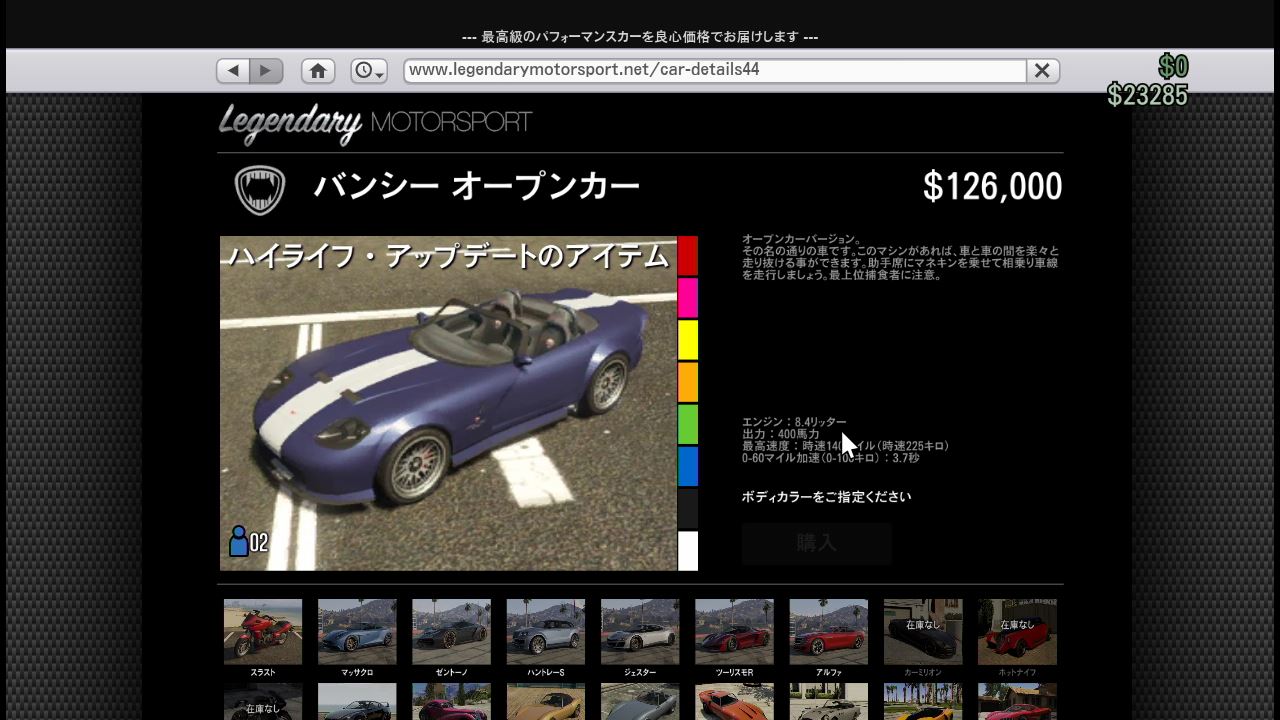Open the browser history clock dropdown
This screenshot has width=1280, height=720.
(369, 71)
